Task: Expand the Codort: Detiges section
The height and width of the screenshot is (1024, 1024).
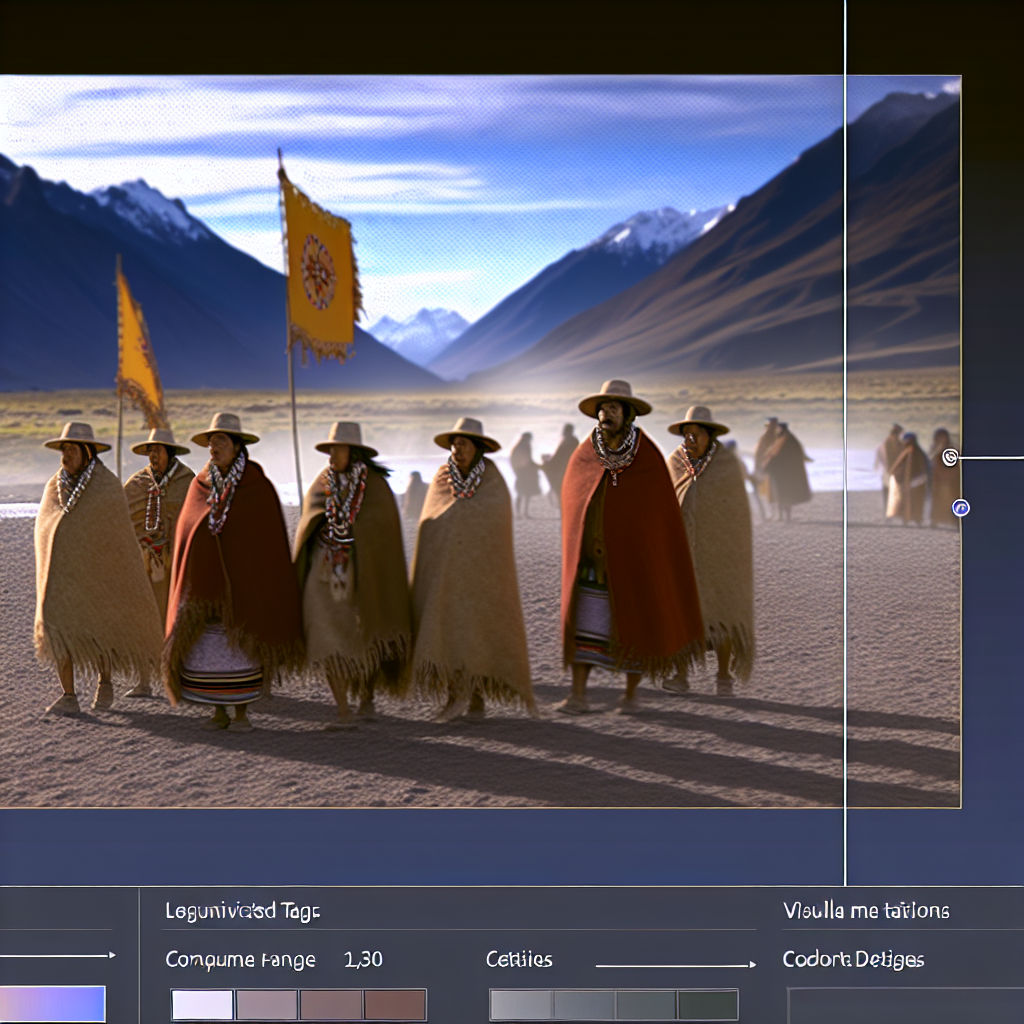Action: (853, 960)
